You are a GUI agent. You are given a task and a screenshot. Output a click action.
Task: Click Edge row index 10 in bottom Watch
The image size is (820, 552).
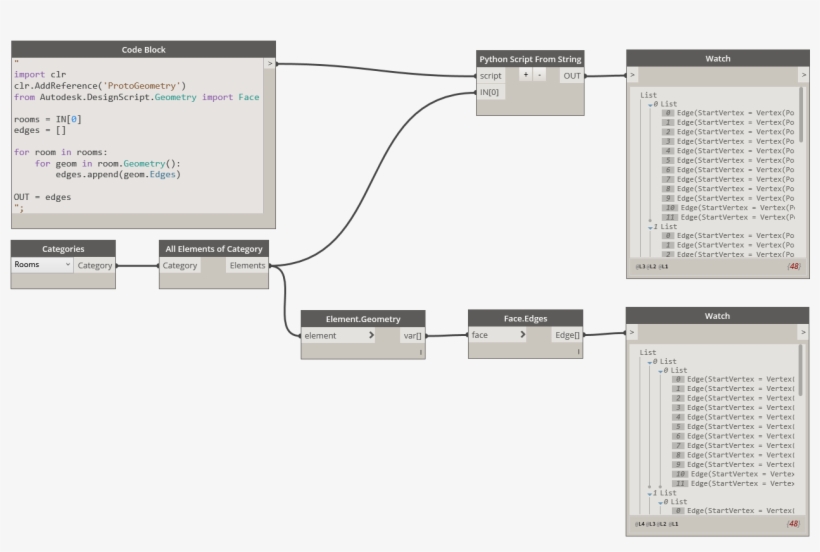click(x=733, y=474)
